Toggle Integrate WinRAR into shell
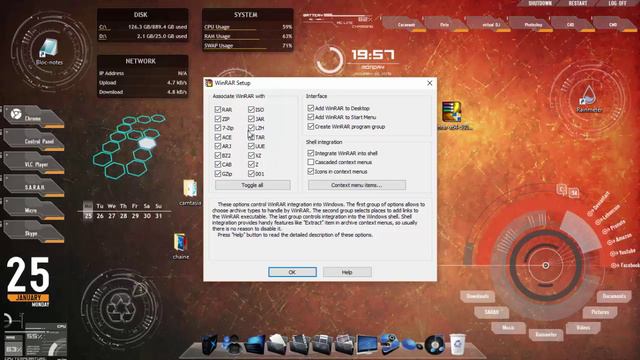Image resolution: width=640 pixels, height=360 pixels. [311, 153]
